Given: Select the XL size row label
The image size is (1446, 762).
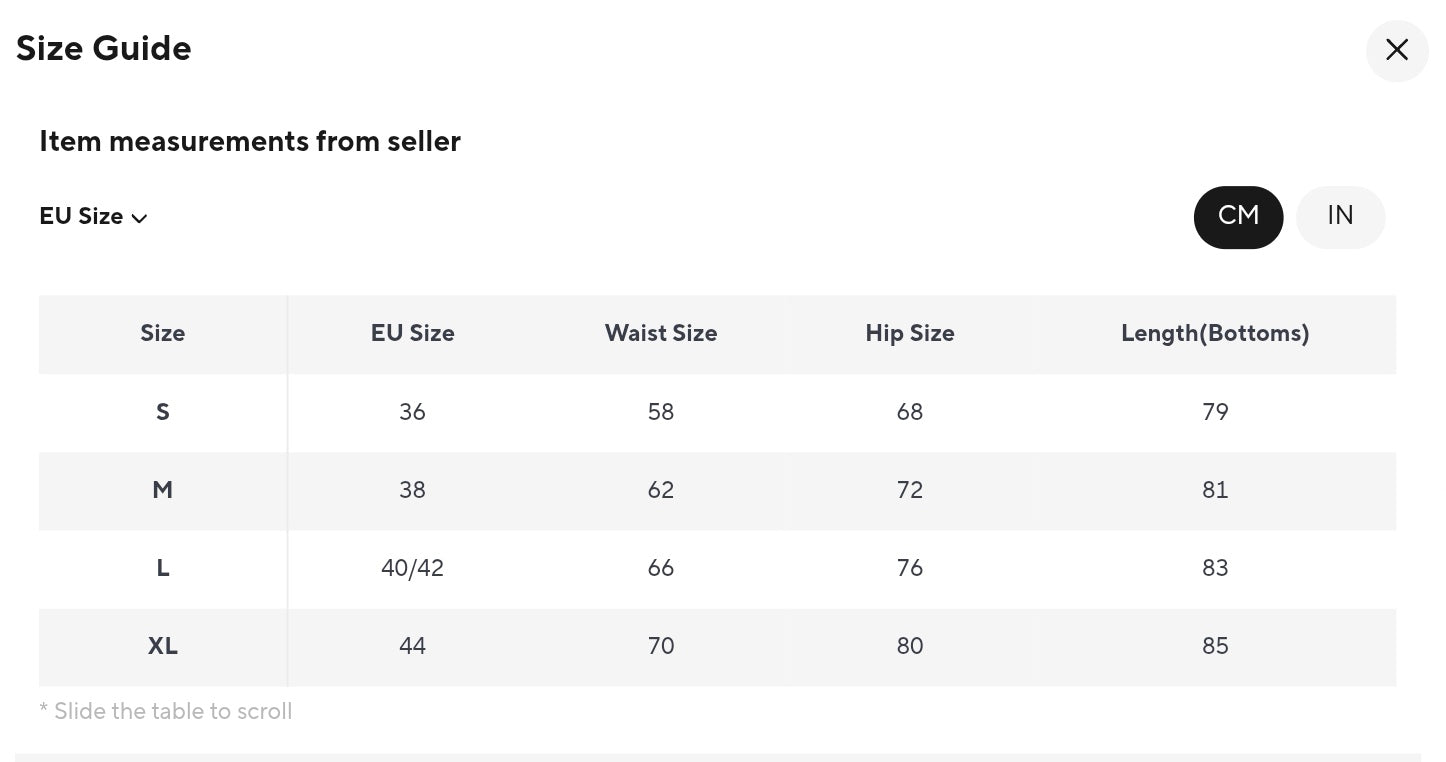Looking at the screenshot, I should (162, 646).
